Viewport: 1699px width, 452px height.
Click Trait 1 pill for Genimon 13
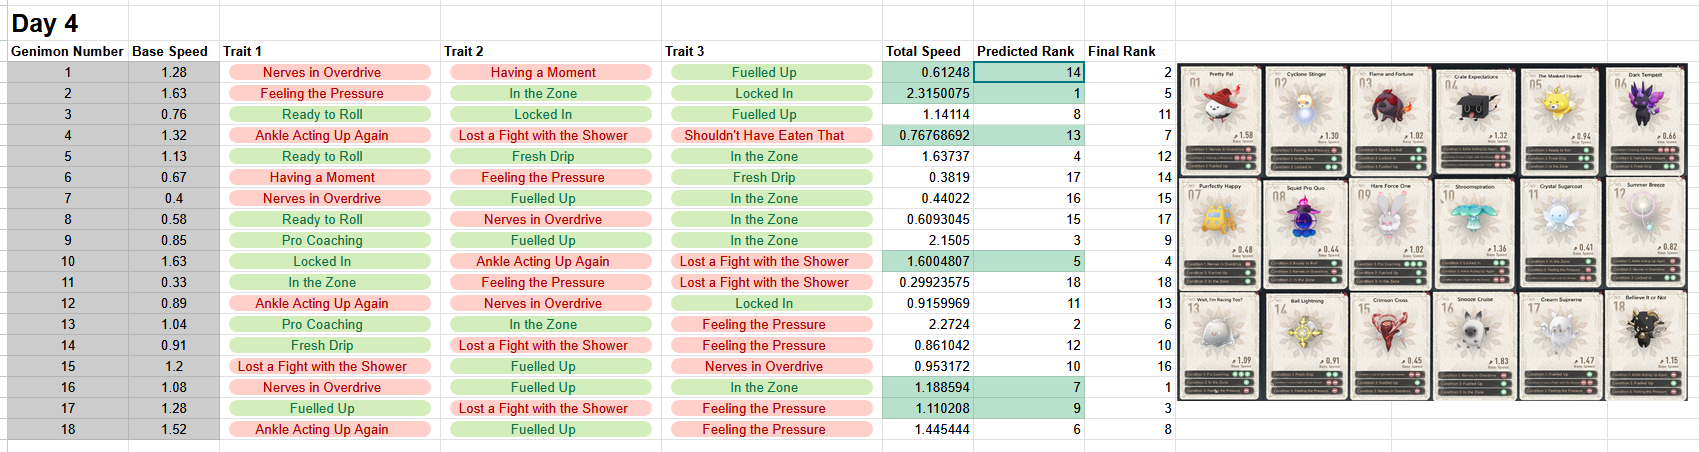tap(330, 324)
